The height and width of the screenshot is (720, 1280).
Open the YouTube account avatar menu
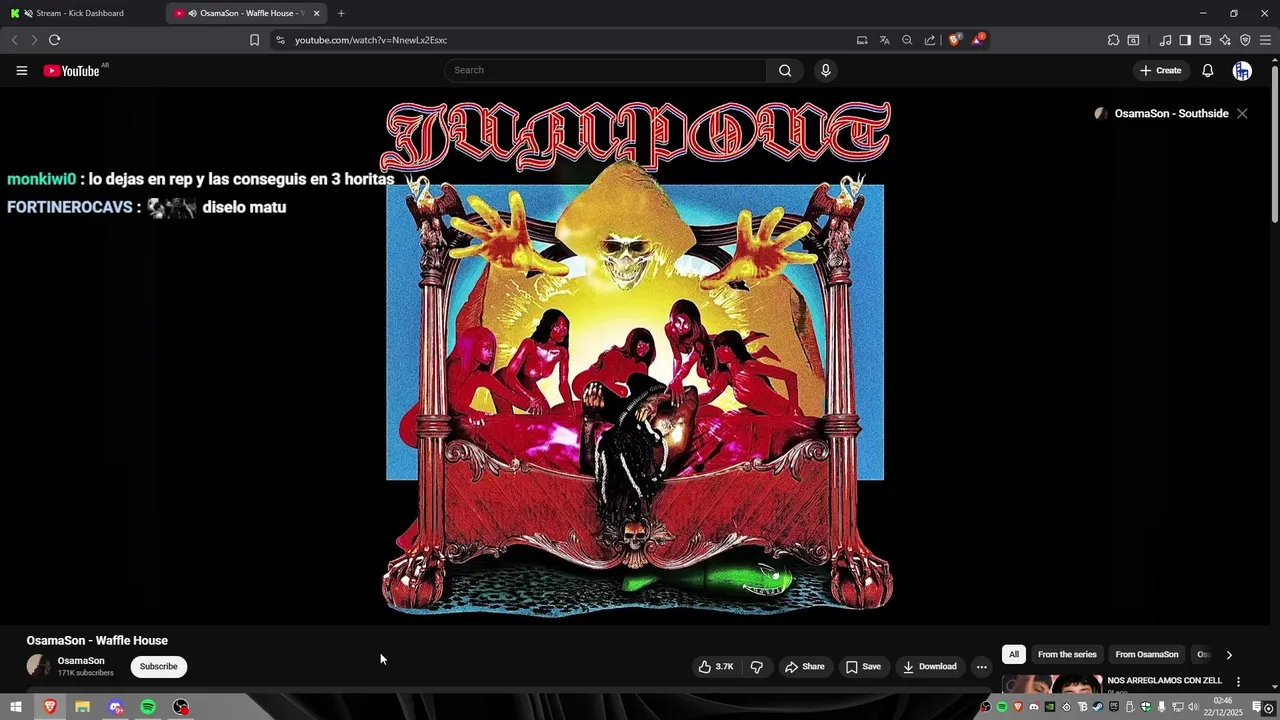[x=1242, y=70]
